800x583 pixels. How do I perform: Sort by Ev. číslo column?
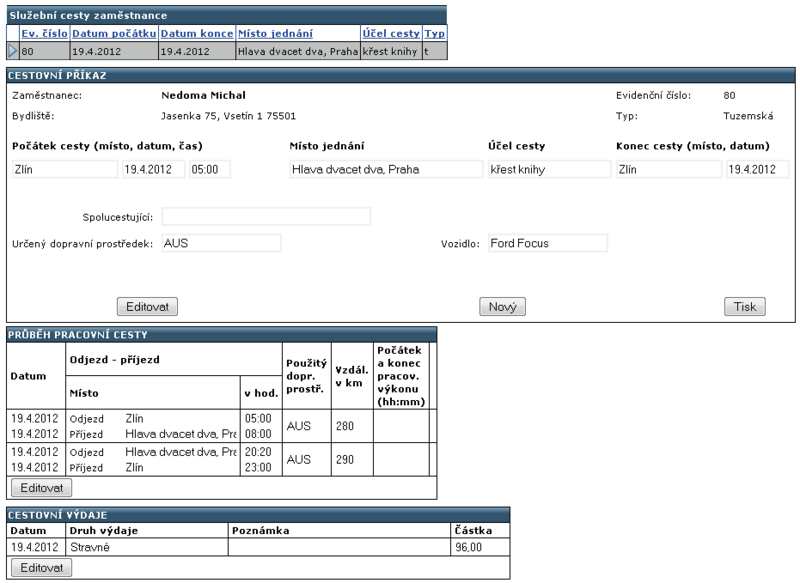tap(44, 34)
